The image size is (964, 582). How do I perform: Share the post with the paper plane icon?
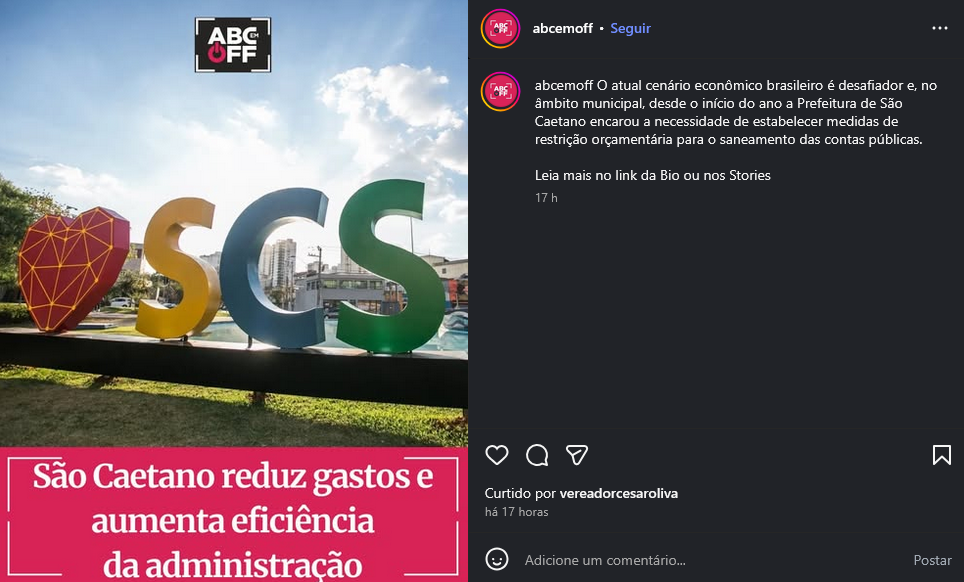(x=577, y=455)
